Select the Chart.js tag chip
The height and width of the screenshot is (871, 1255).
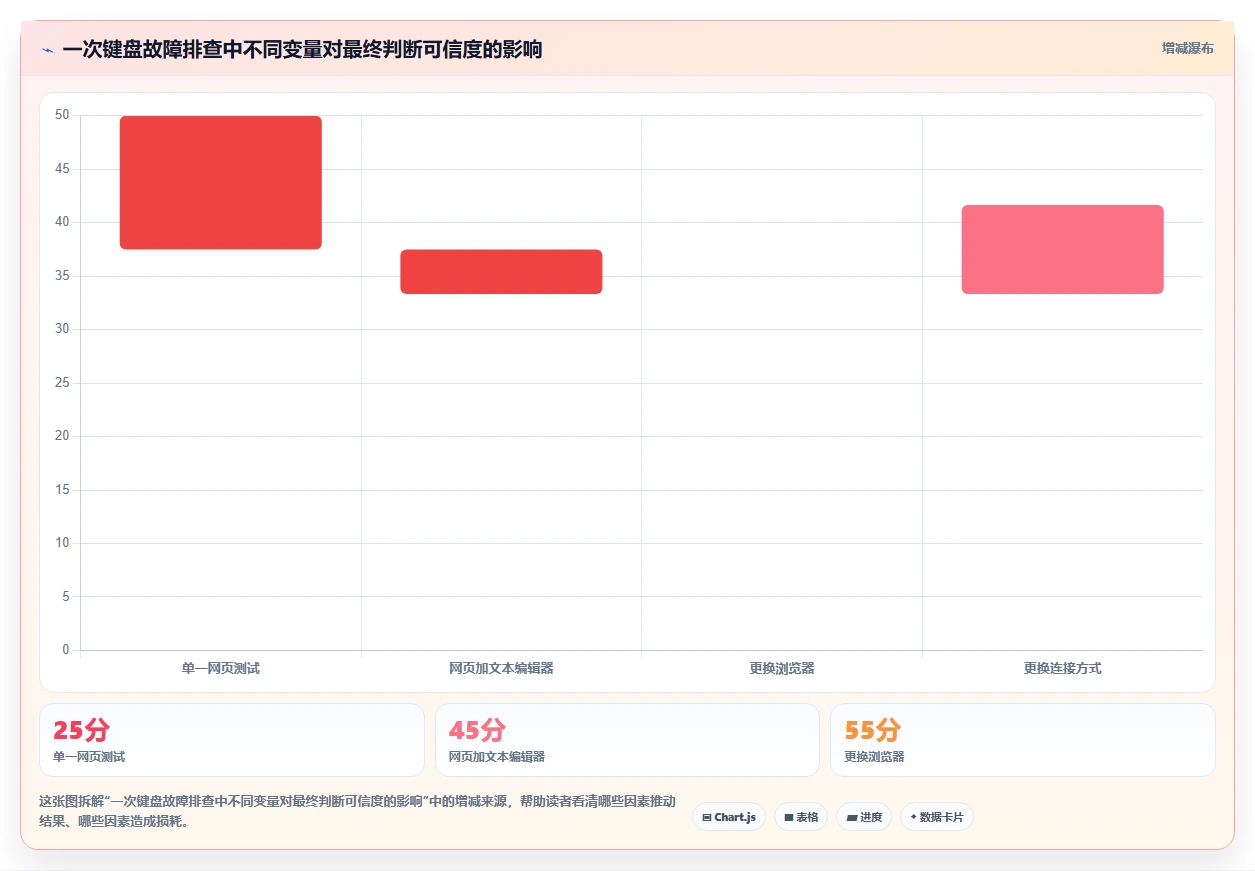729,817
